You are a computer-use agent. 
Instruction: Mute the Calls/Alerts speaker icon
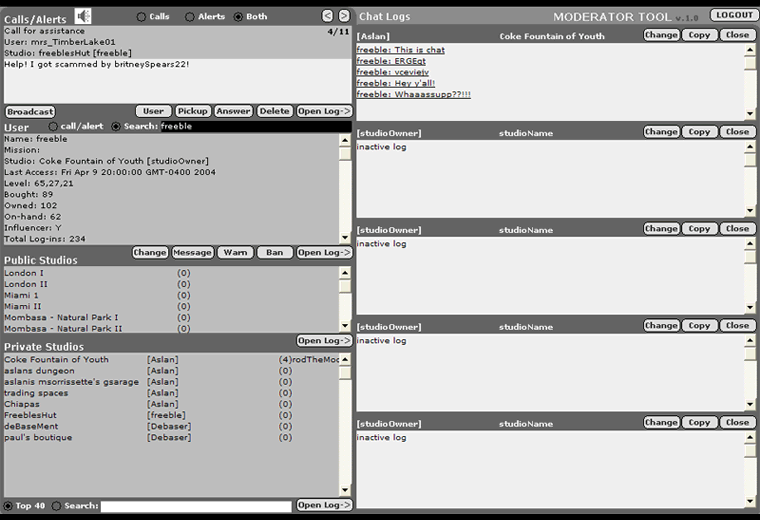click(x=83, y=16)
